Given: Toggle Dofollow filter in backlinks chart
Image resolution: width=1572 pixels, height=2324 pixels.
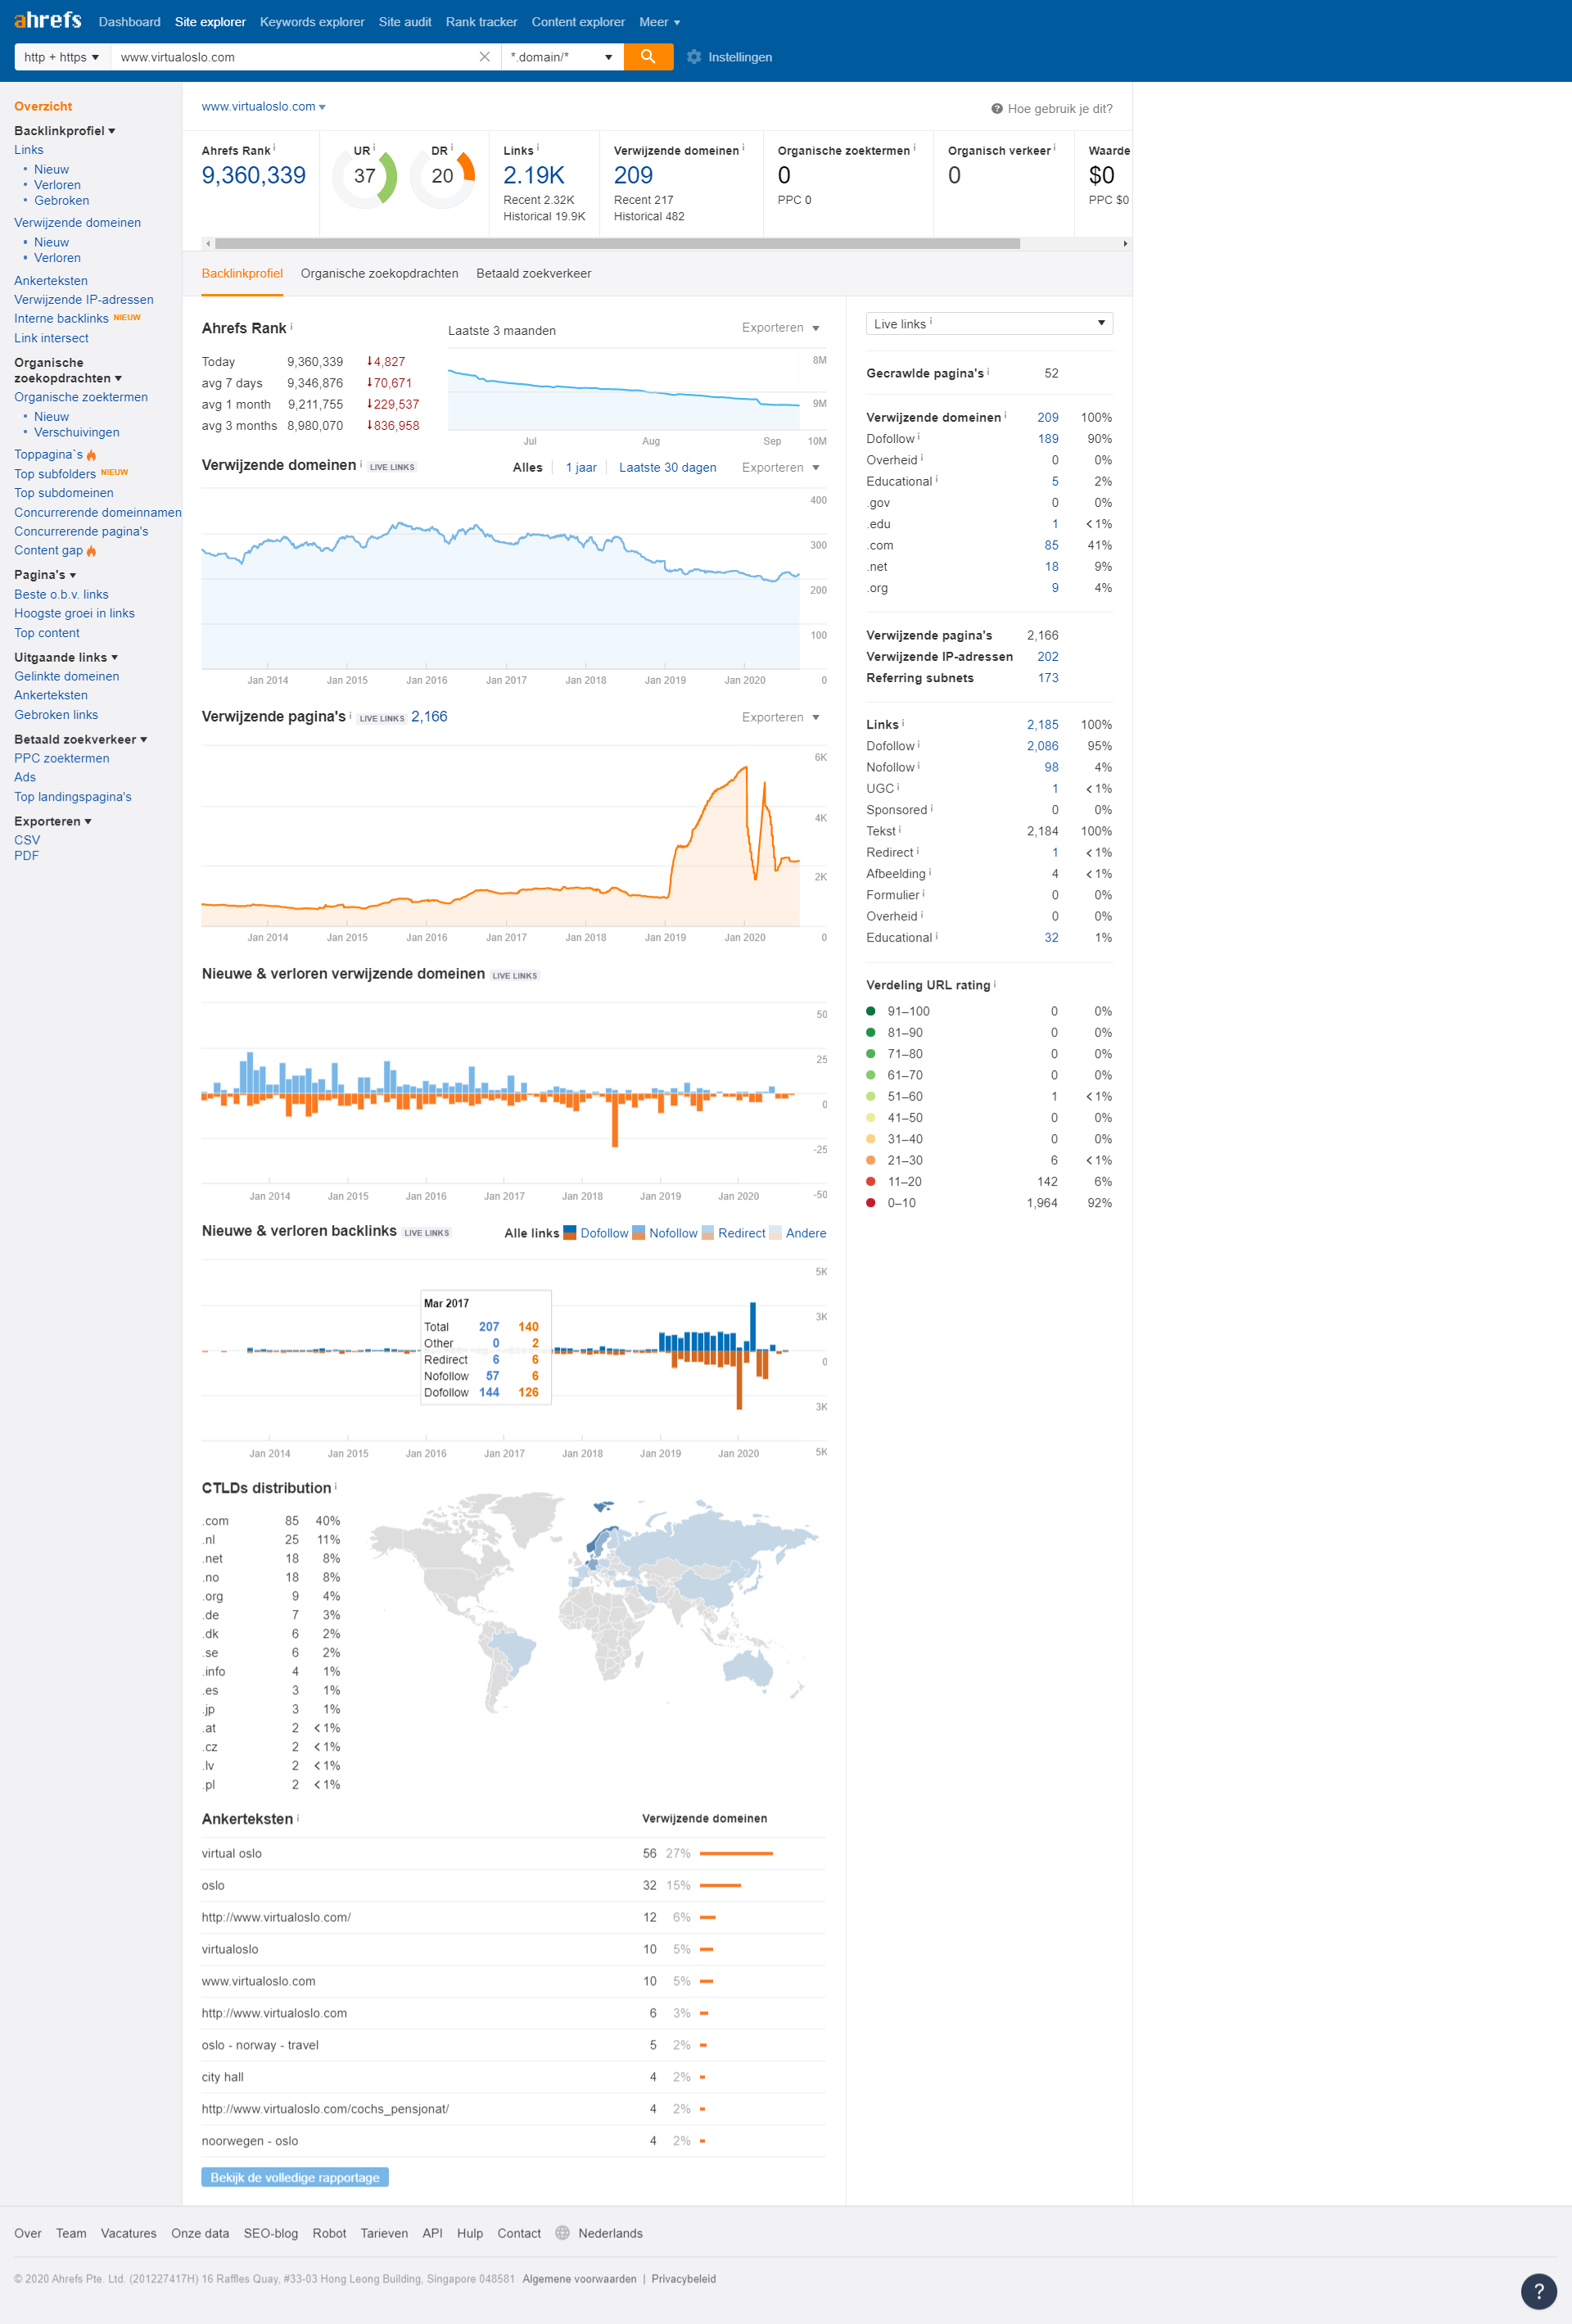Looking at the screenshot, I should click(x=604, y=1233).
